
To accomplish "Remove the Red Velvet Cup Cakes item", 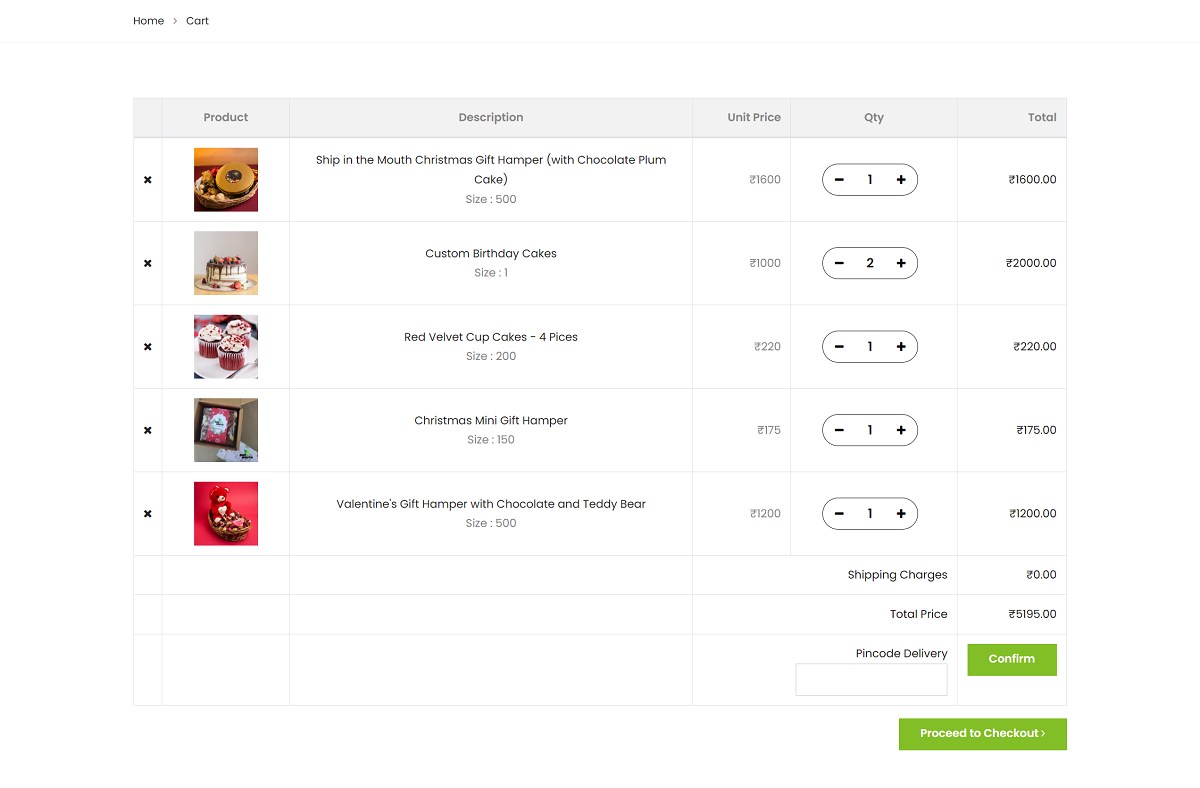I will click(147, 346).
